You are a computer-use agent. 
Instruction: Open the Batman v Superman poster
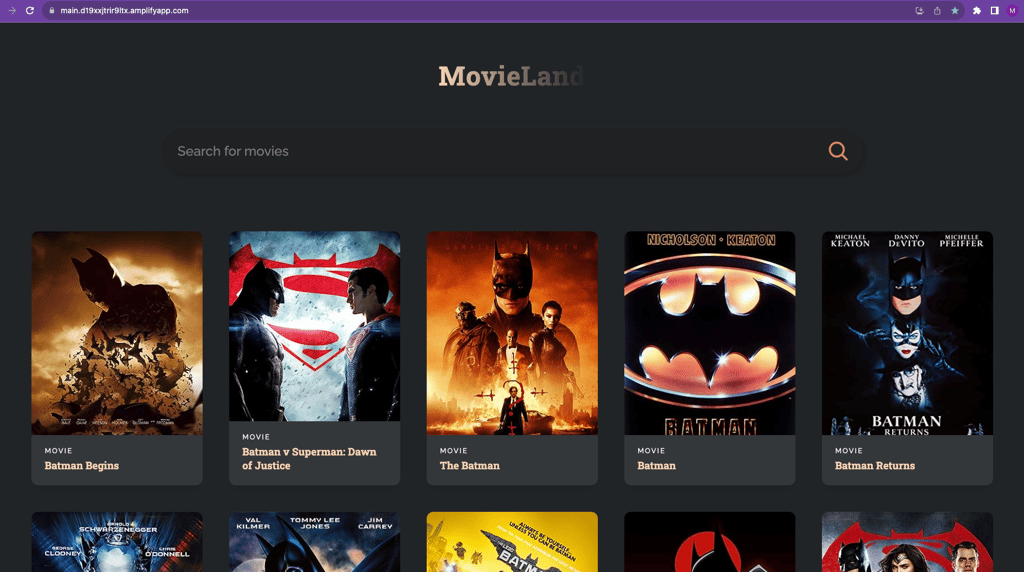click(x=314, y=326)
